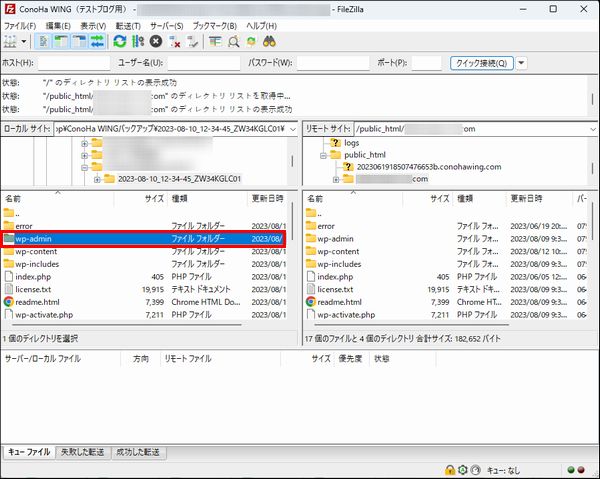Image resolution: width=600 pixels, height=479 pixels.
Task: Open the 編集(E) menu
Action: pyautogui.click(x=58, y=26)
